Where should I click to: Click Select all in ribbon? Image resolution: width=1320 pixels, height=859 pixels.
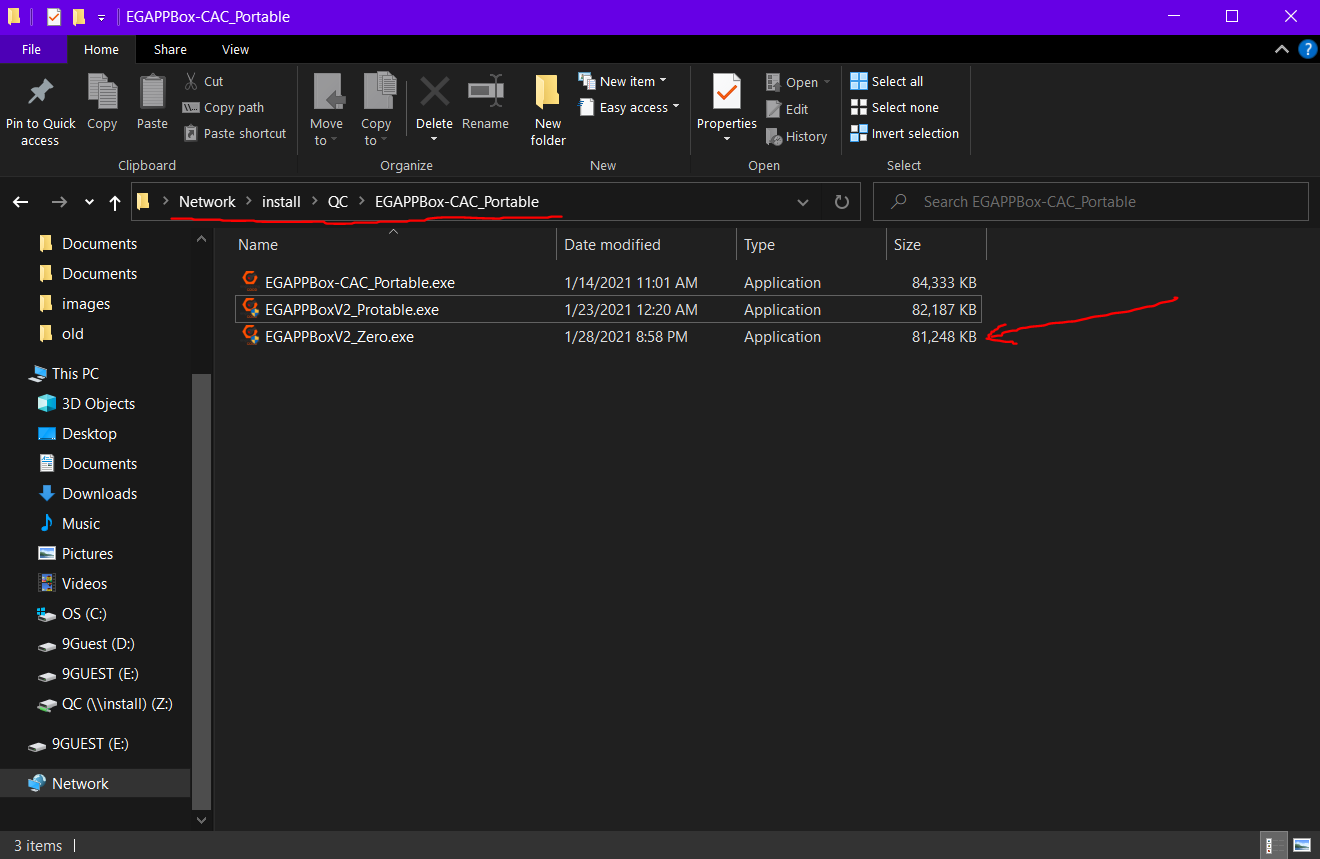click(x=887, y=81)
